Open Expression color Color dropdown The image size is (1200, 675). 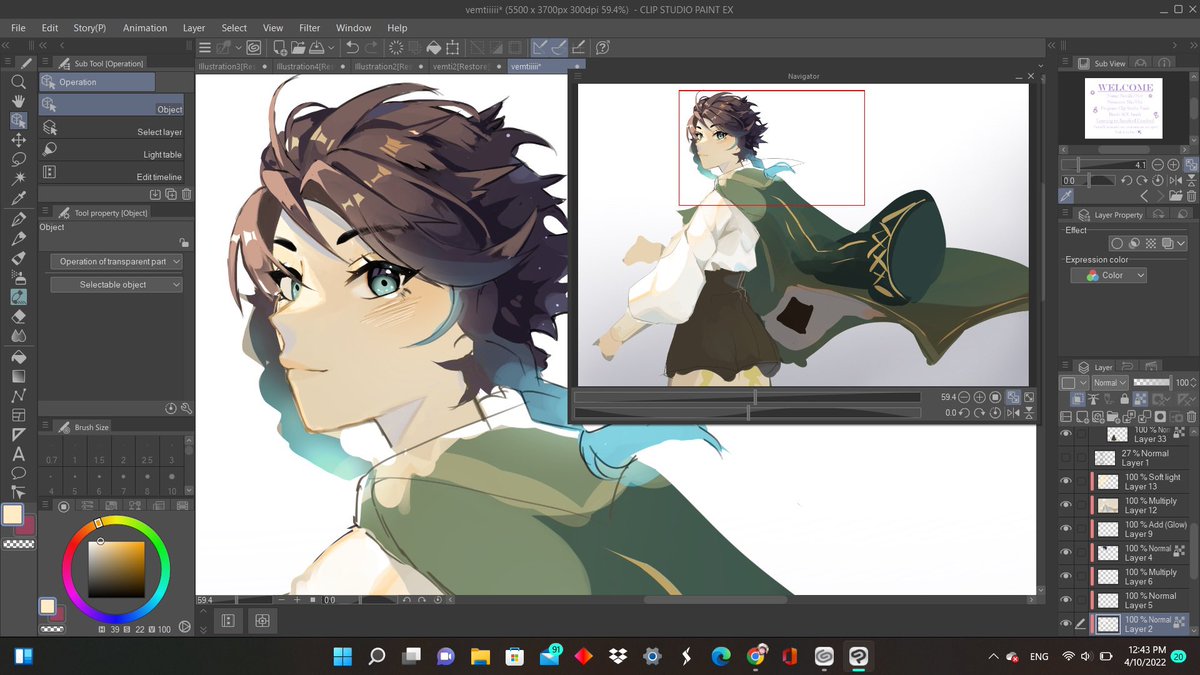pyautogui.click(x=1108, y=275)
